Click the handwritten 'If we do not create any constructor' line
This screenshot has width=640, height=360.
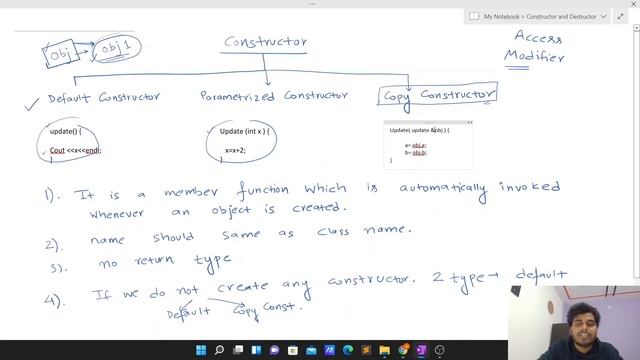coord(253,288)
